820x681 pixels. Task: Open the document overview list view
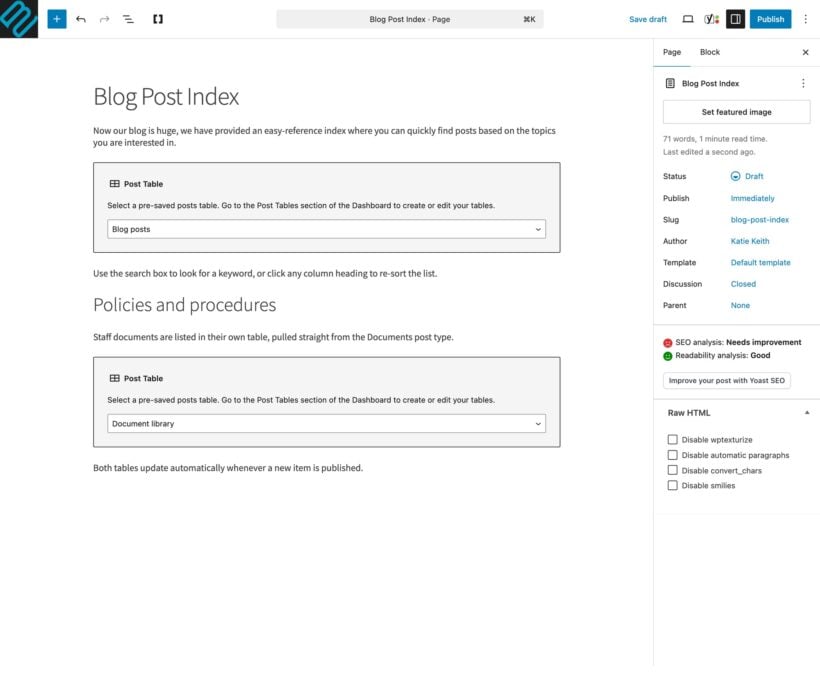[x=128, y=19]
